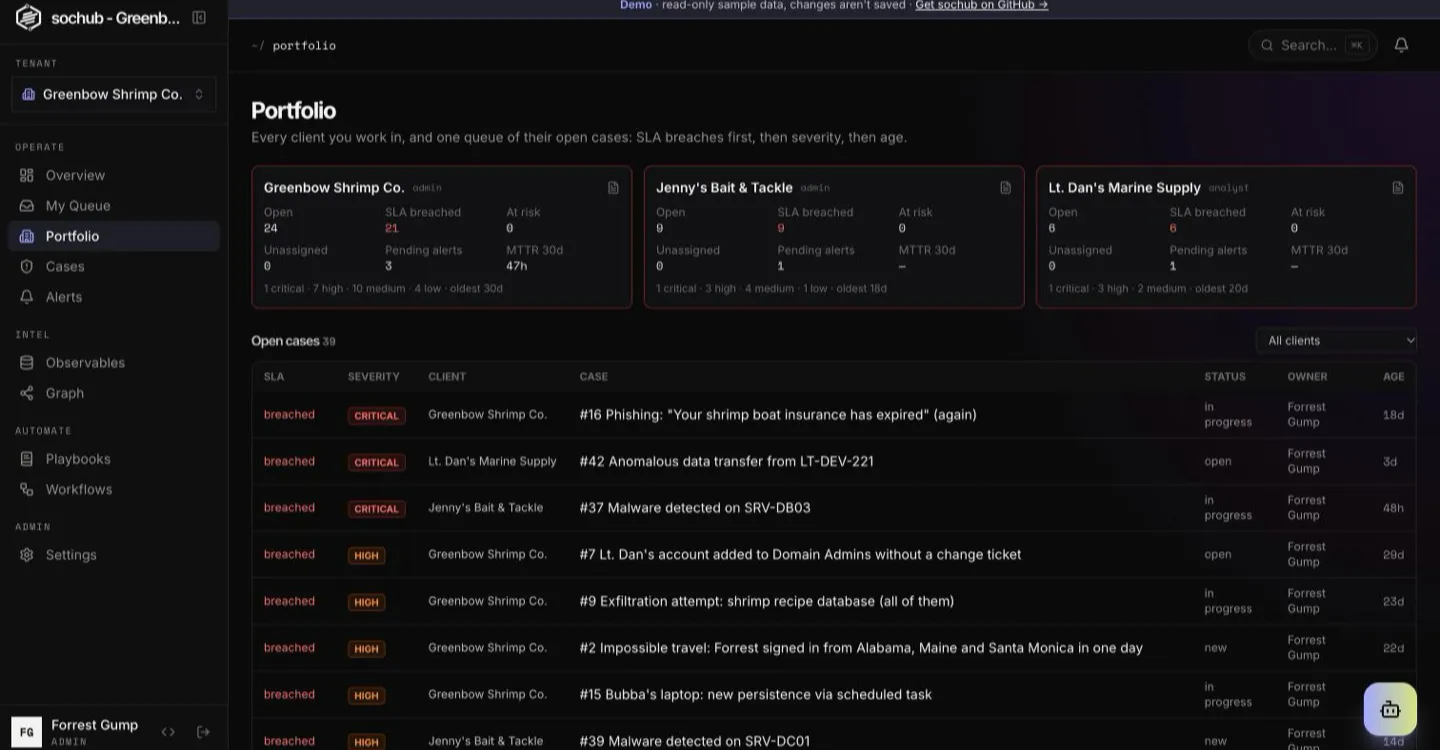This screenshot has height=750, width=1440.
Task: Click the Settings gear icon
Action: [27, 555]
